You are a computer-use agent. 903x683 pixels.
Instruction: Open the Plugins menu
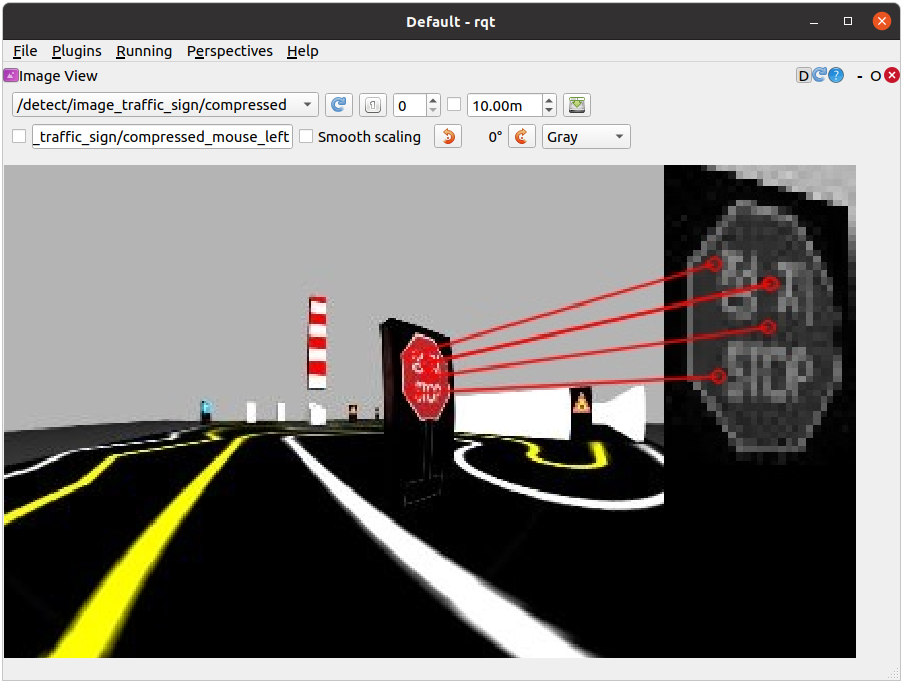76,51
